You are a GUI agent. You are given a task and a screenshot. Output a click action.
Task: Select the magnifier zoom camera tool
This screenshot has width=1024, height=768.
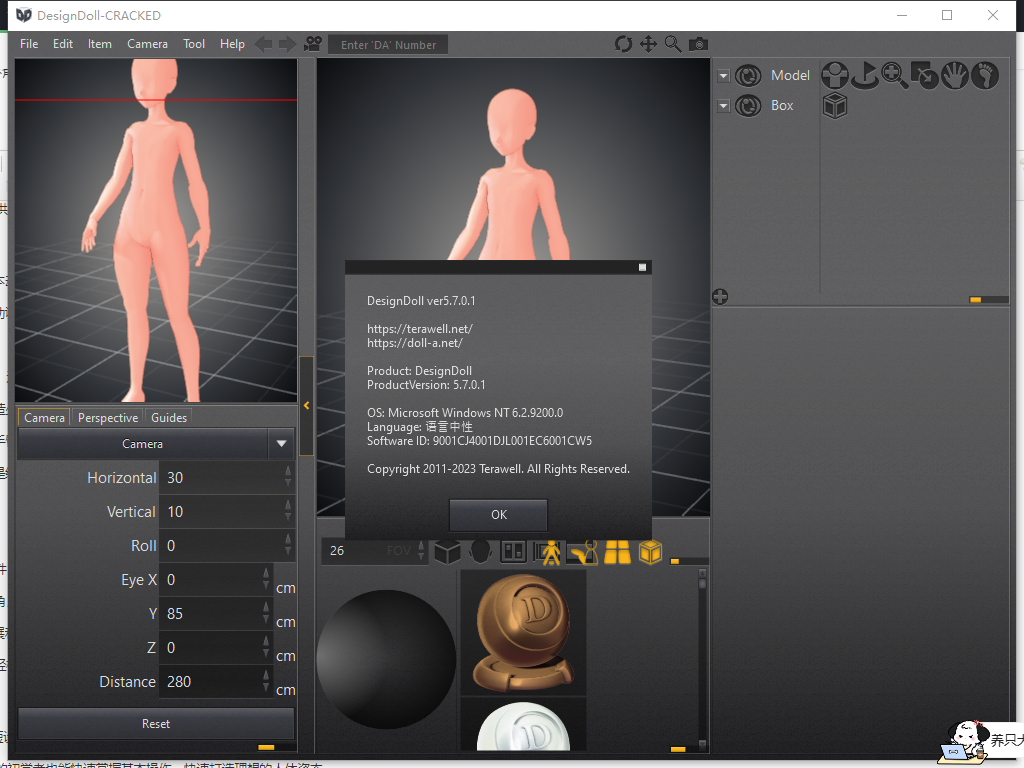(673, 44)
